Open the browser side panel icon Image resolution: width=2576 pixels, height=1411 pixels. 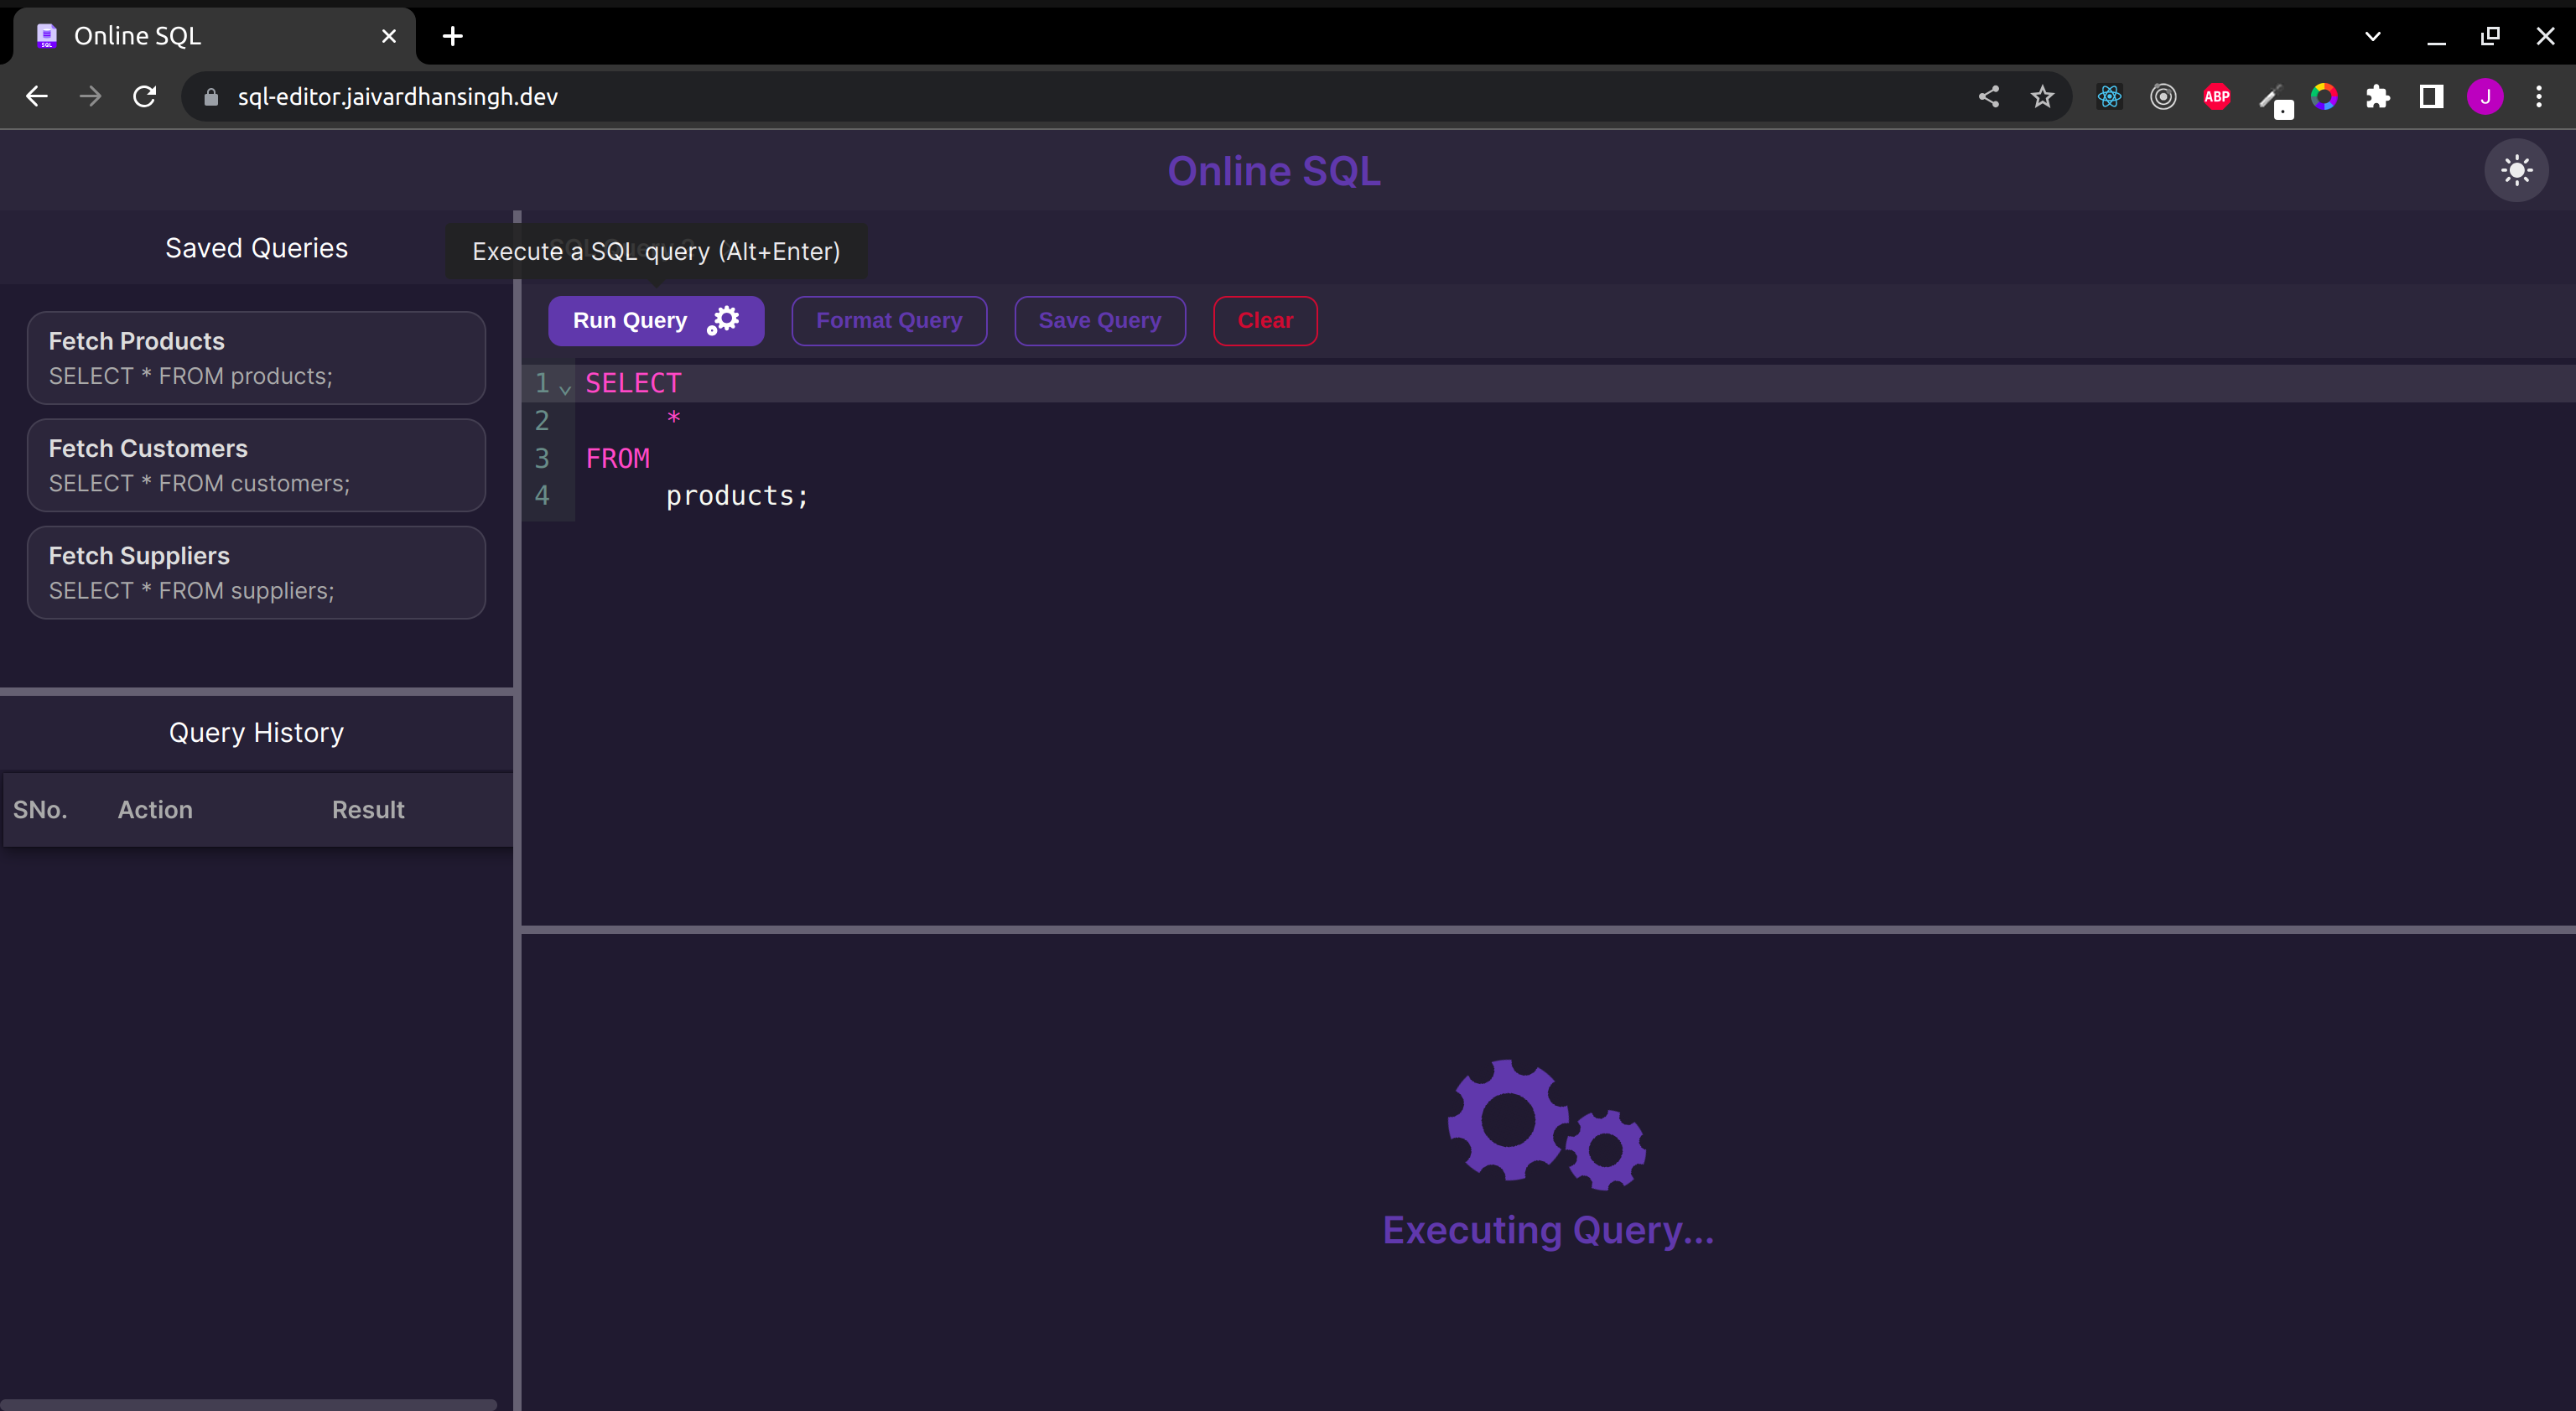tap(2431, 97)
